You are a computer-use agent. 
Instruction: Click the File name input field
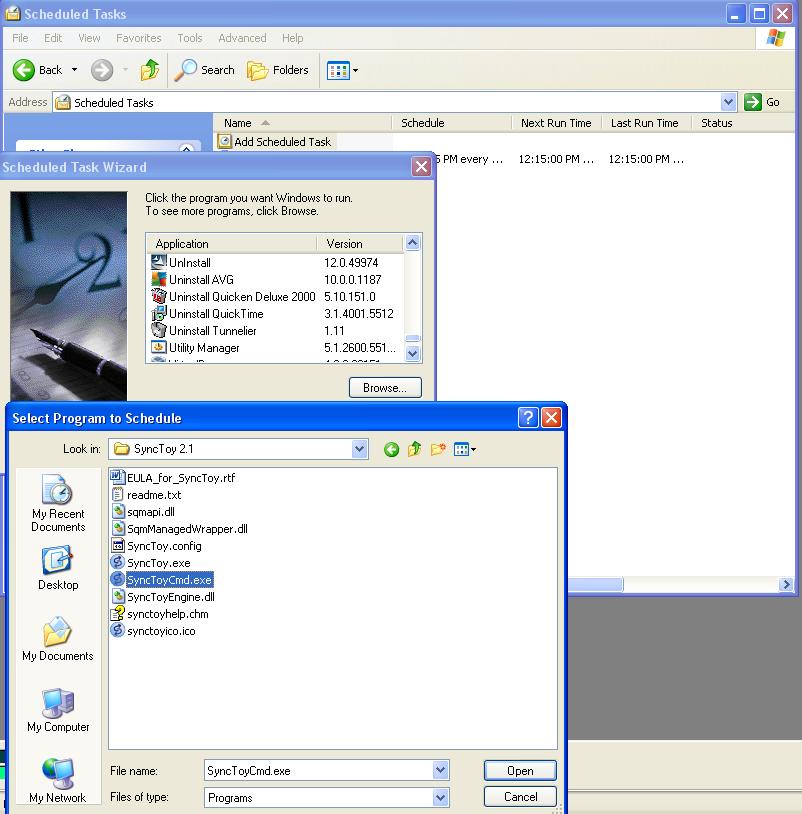[x=319, y=771]
